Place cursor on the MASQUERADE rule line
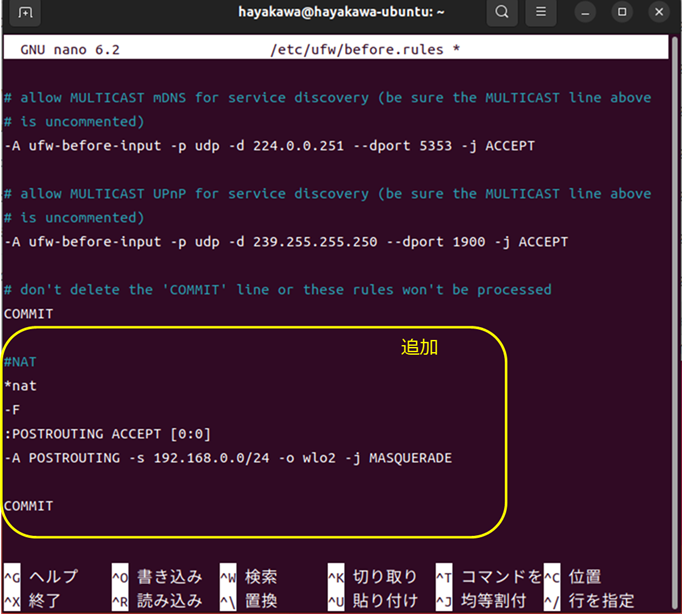This screenshot has width=682, height=614. click(228, 458)
